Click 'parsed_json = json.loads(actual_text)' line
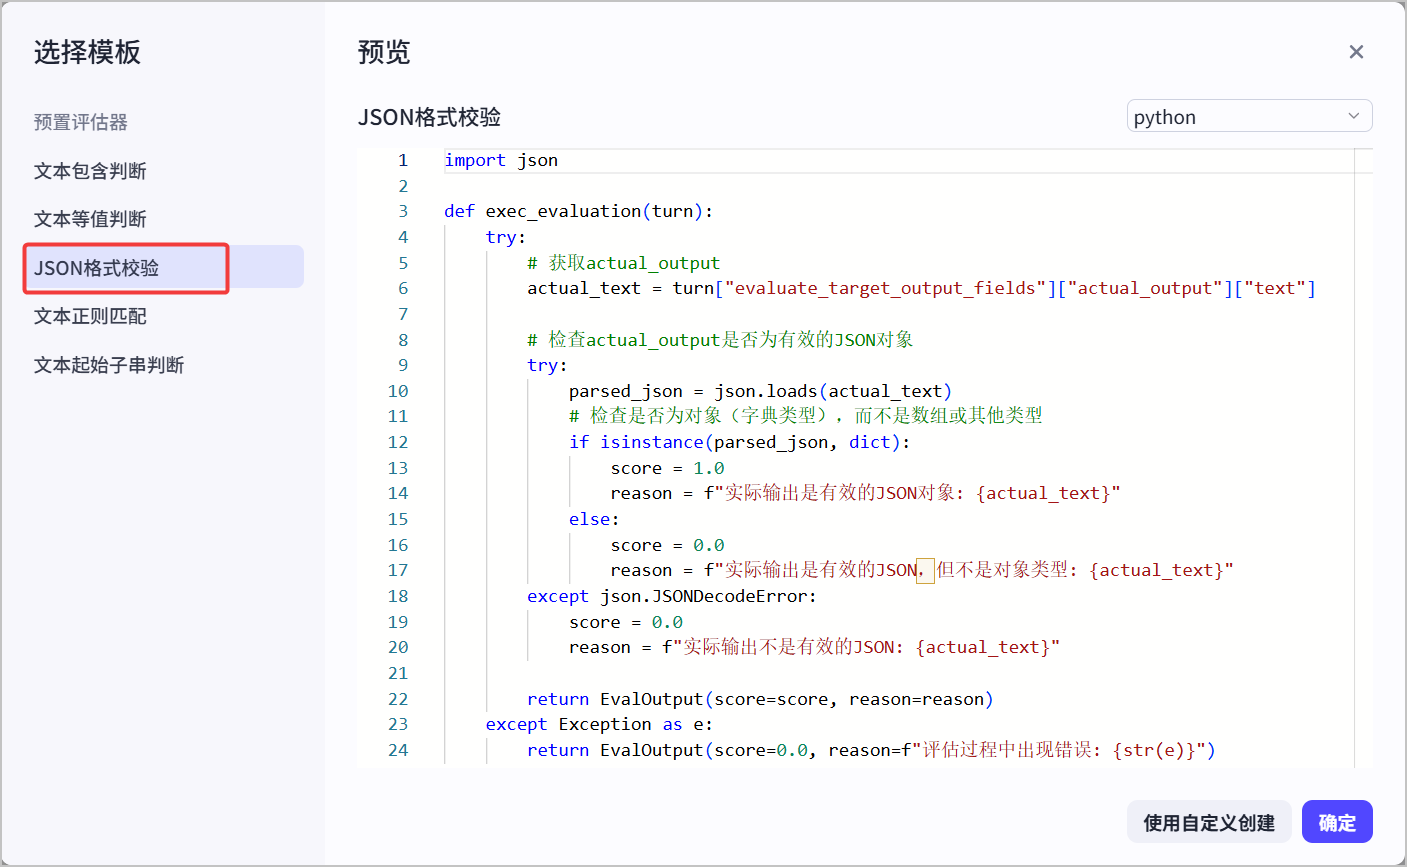This screenshot has width=1407, height=867. click(760, 391)
